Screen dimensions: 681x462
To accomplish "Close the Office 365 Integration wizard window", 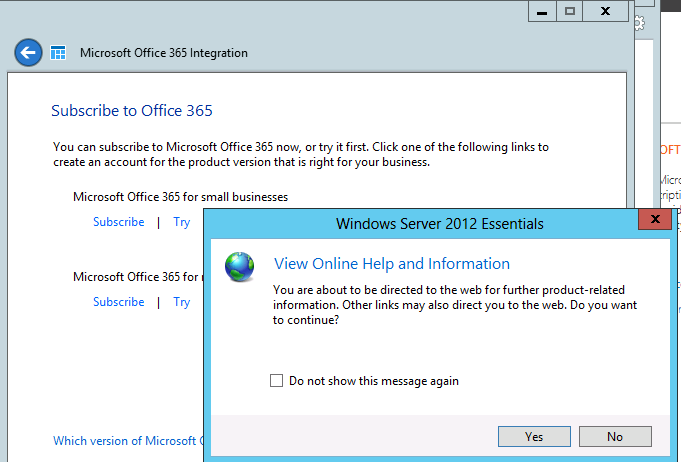I will click(605, 12).
